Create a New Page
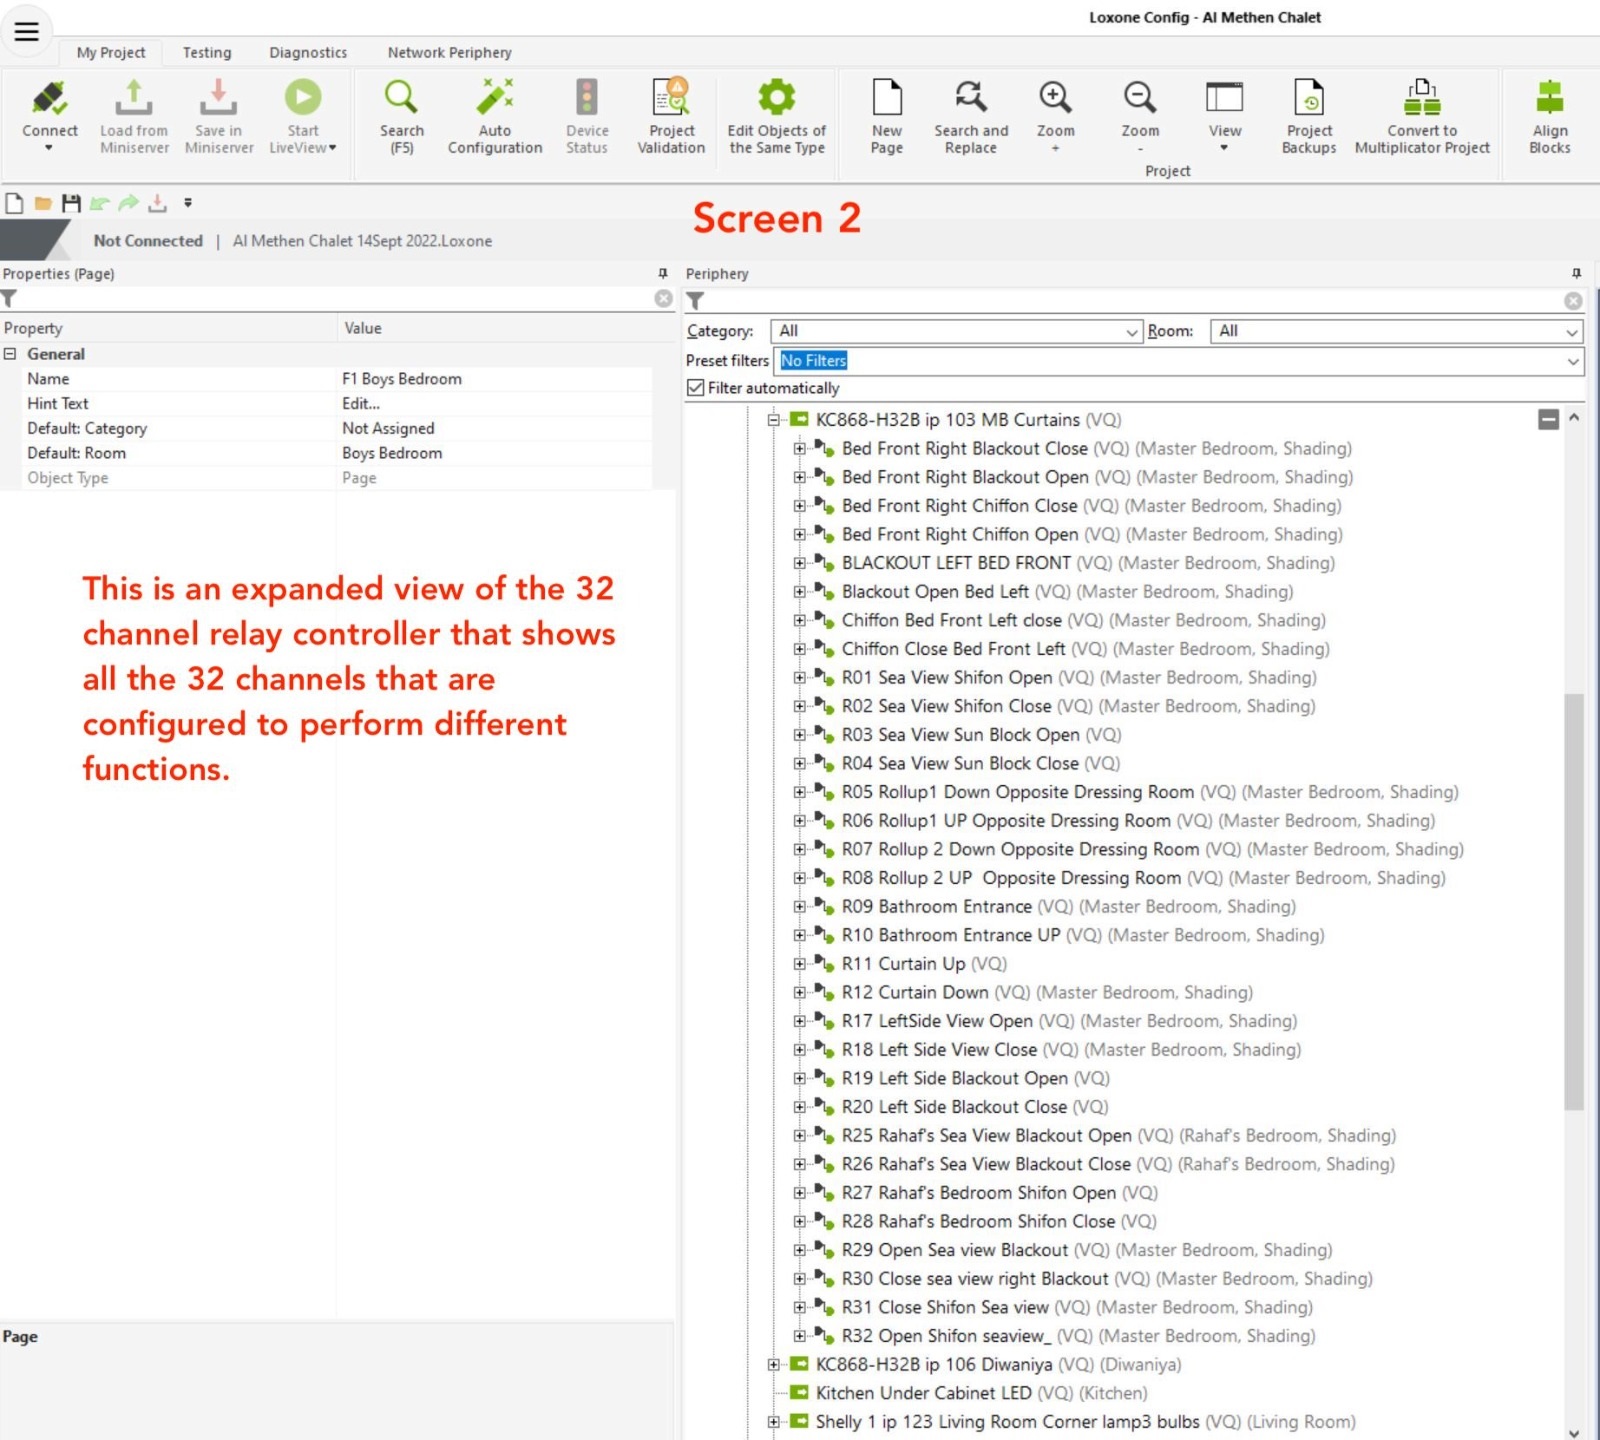 pos(886,100)
